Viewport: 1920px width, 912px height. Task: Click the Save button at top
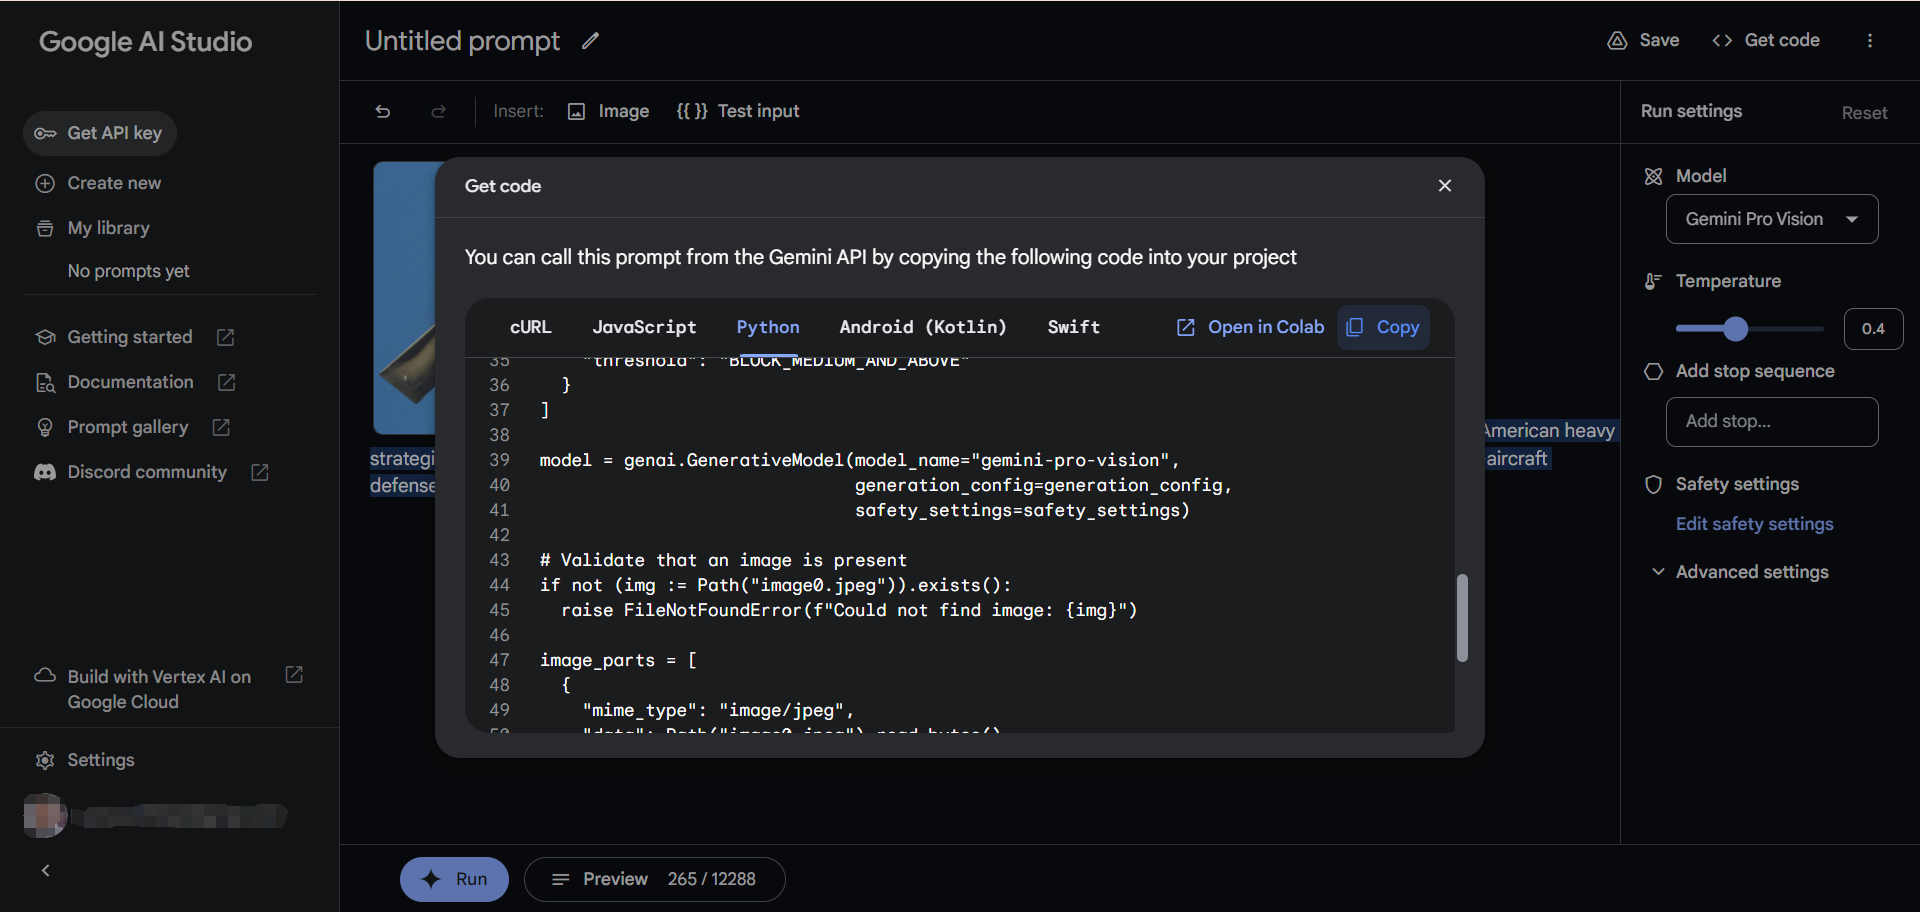click(x=1643, y=41)
